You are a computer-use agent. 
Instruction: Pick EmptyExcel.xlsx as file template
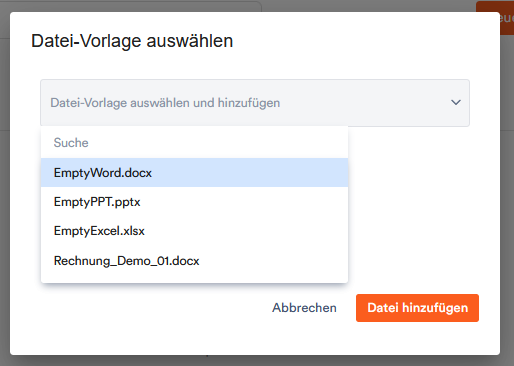[x=194, y=231]
